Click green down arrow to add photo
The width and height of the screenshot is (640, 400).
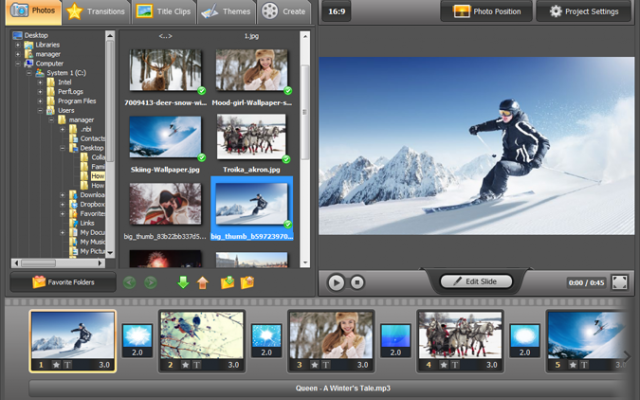tap(183, 282)
